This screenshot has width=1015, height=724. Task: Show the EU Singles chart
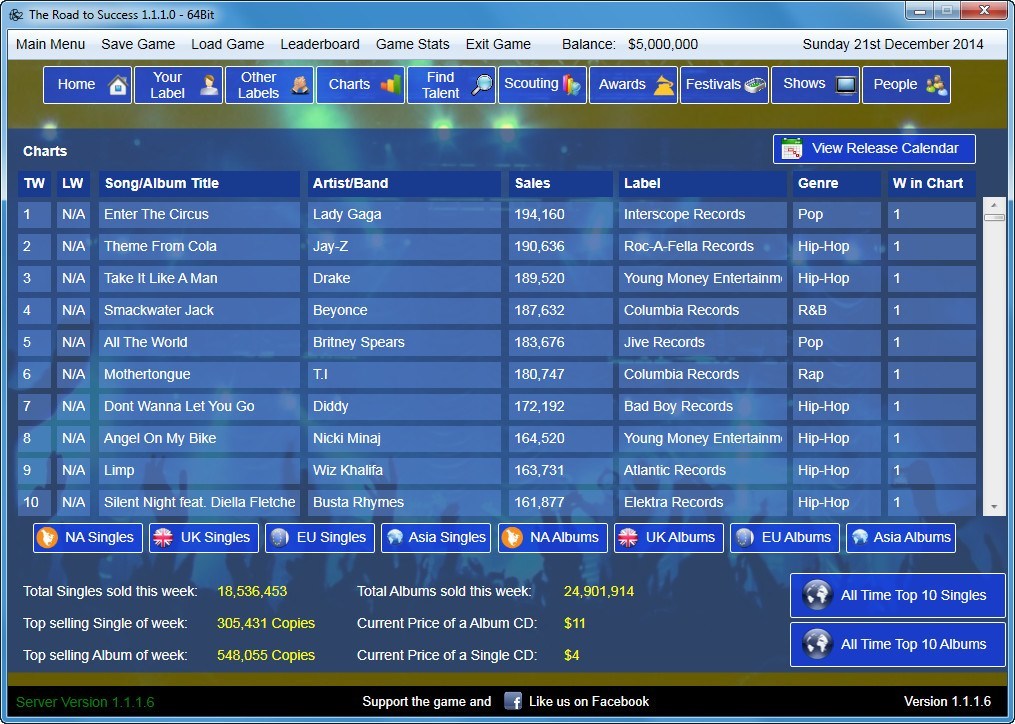coord(320,537)
